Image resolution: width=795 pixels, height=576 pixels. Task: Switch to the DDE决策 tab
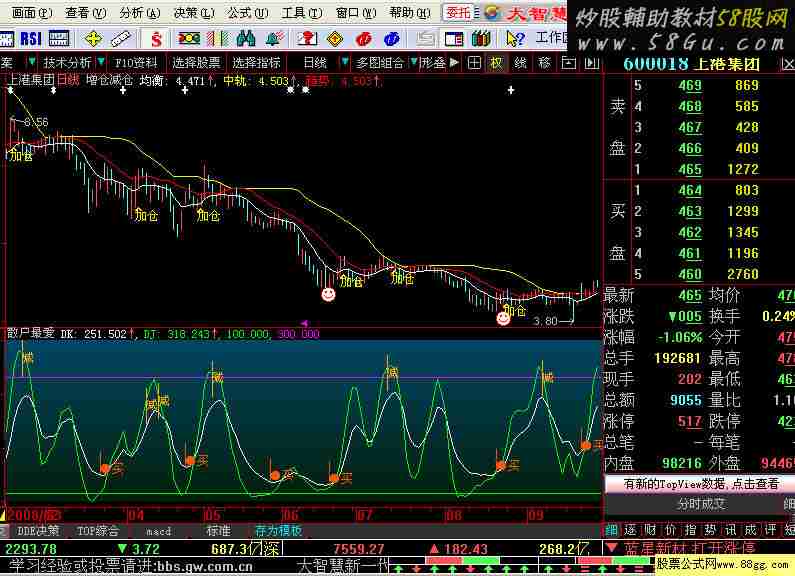39,531
